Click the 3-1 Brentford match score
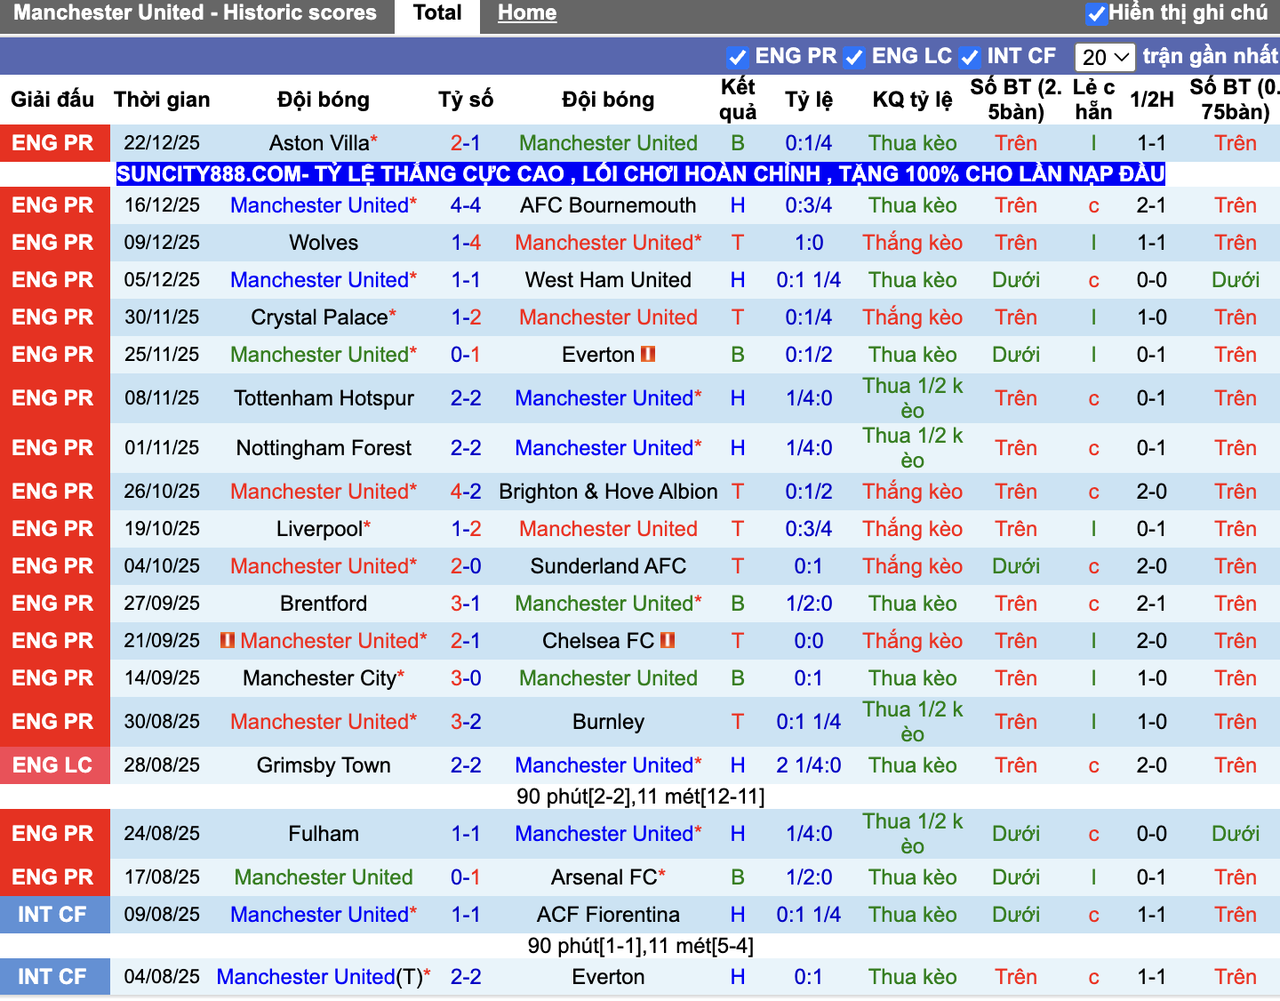Image resolution: width=1280 pixels, height=1001 pixels. coord(465,603)
